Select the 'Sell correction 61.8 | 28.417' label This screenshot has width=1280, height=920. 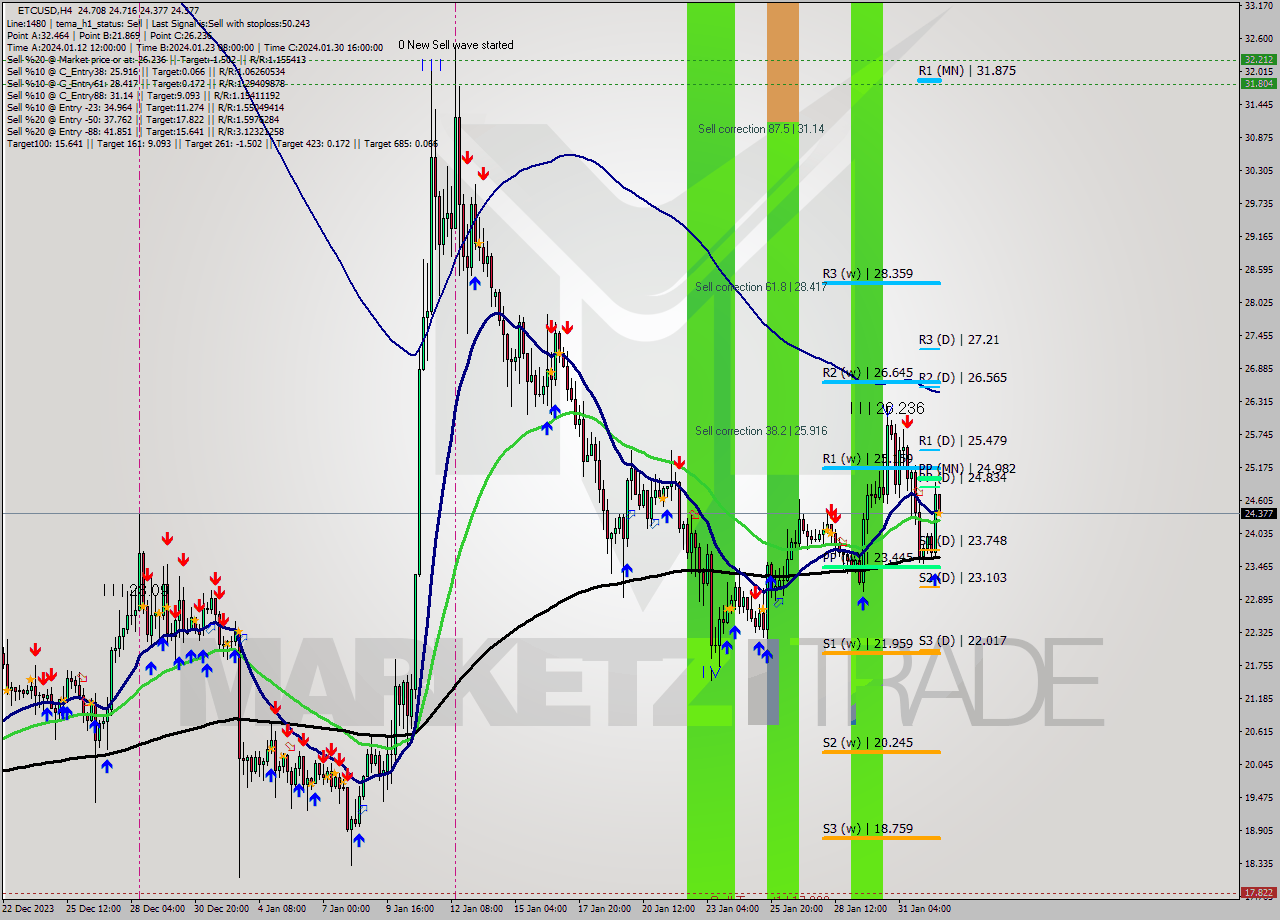coord(761,287)
